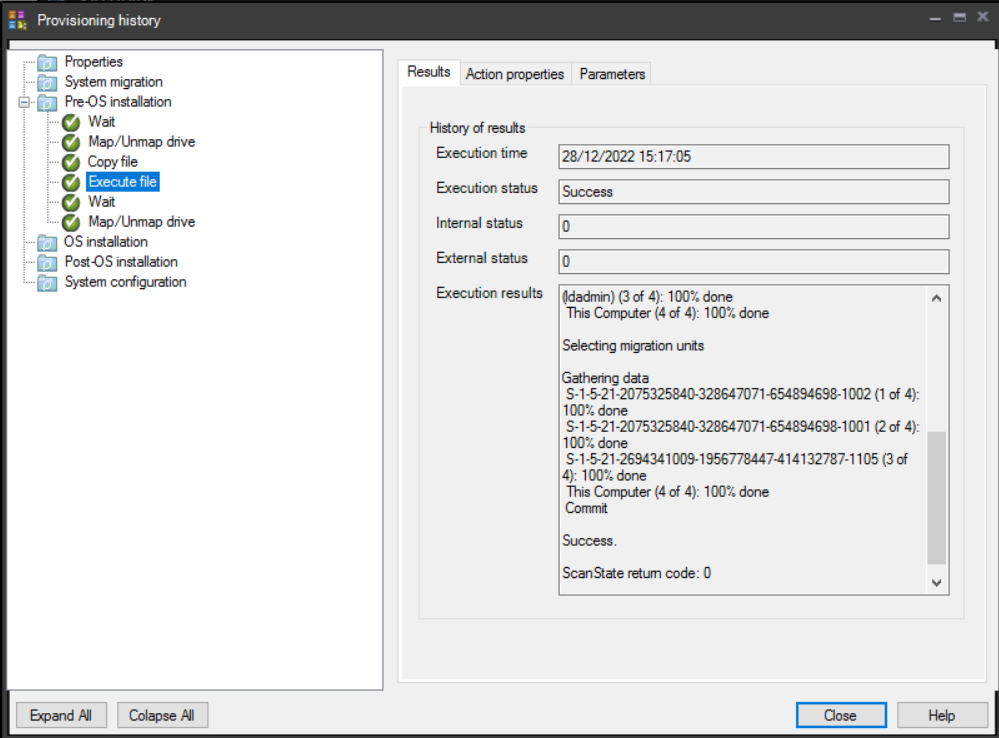Click the Post-OS installation folder icon
999x738 pixels.
(48, 262)
